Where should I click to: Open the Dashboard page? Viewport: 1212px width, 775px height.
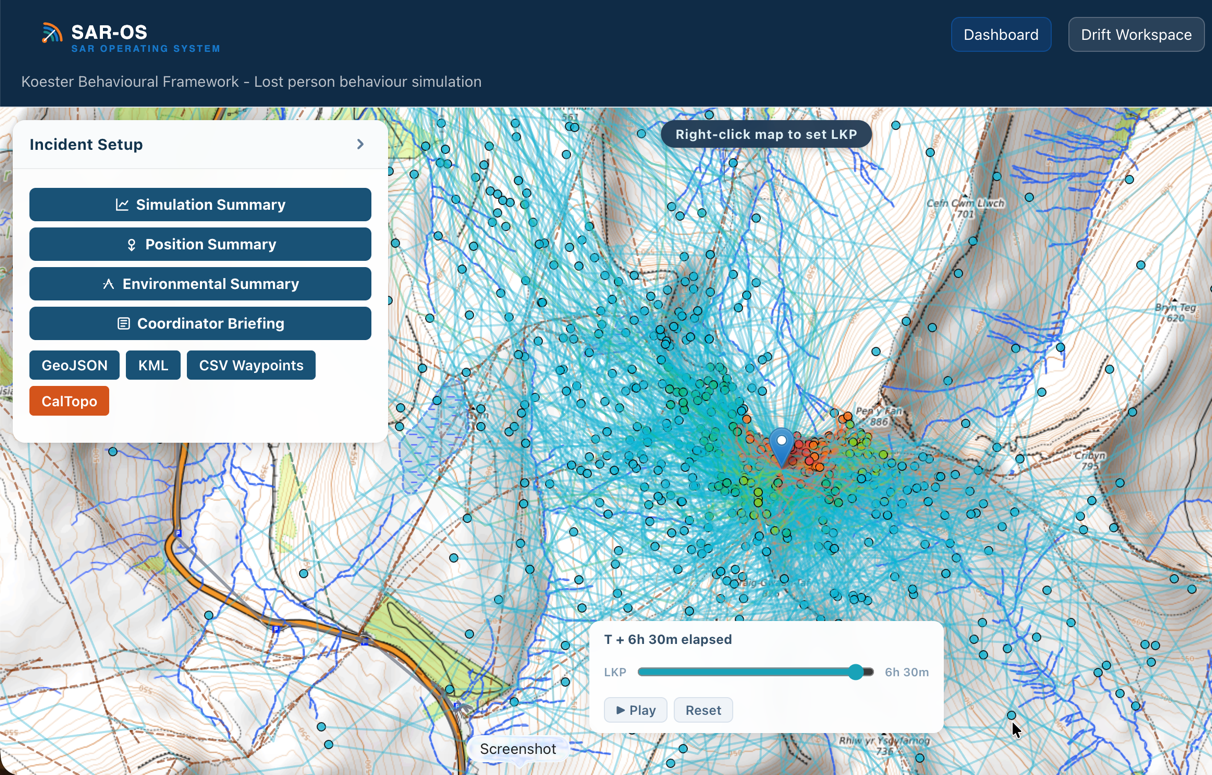pyautogui.click(x=1001, y=34)
